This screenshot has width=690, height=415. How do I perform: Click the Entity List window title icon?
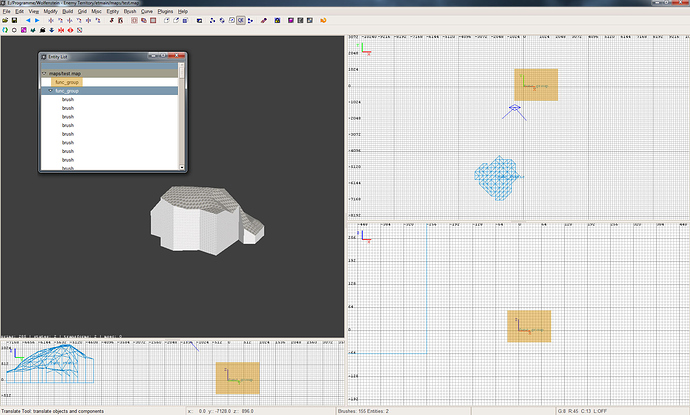pos(43,59)
